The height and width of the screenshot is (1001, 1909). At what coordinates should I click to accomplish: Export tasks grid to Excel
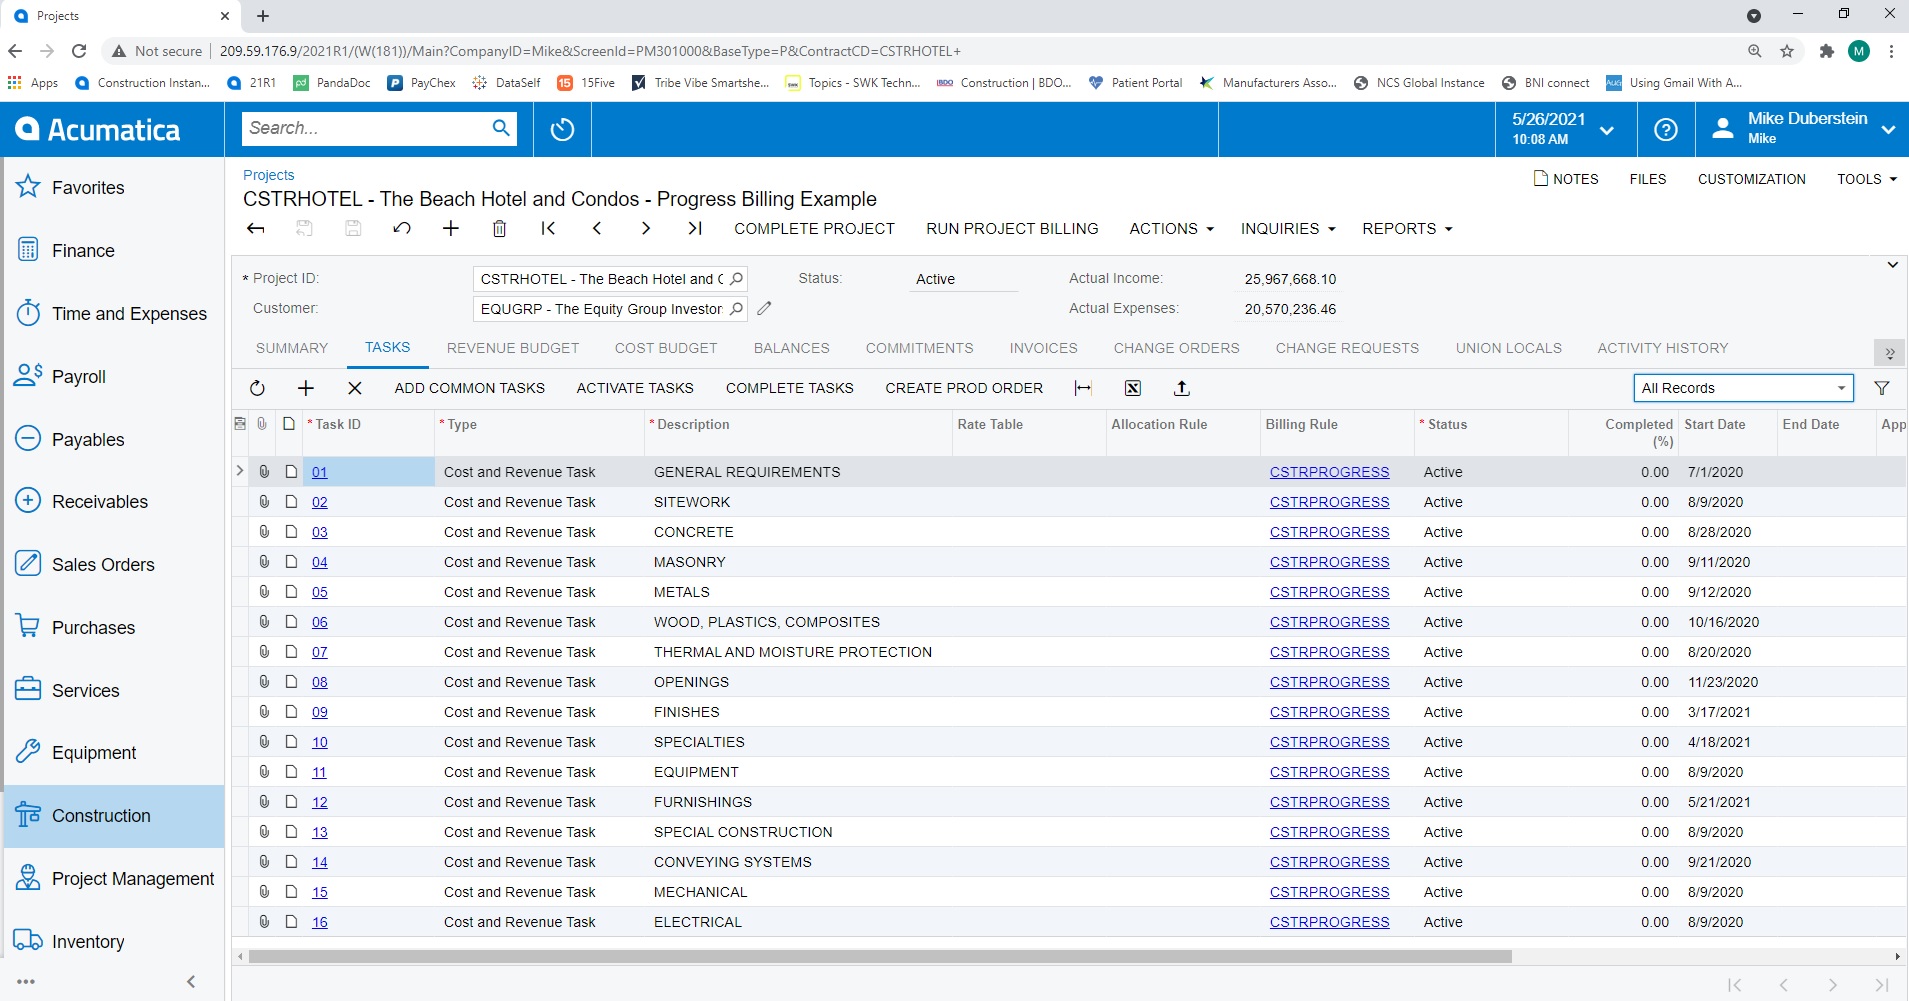(1132, 388)
